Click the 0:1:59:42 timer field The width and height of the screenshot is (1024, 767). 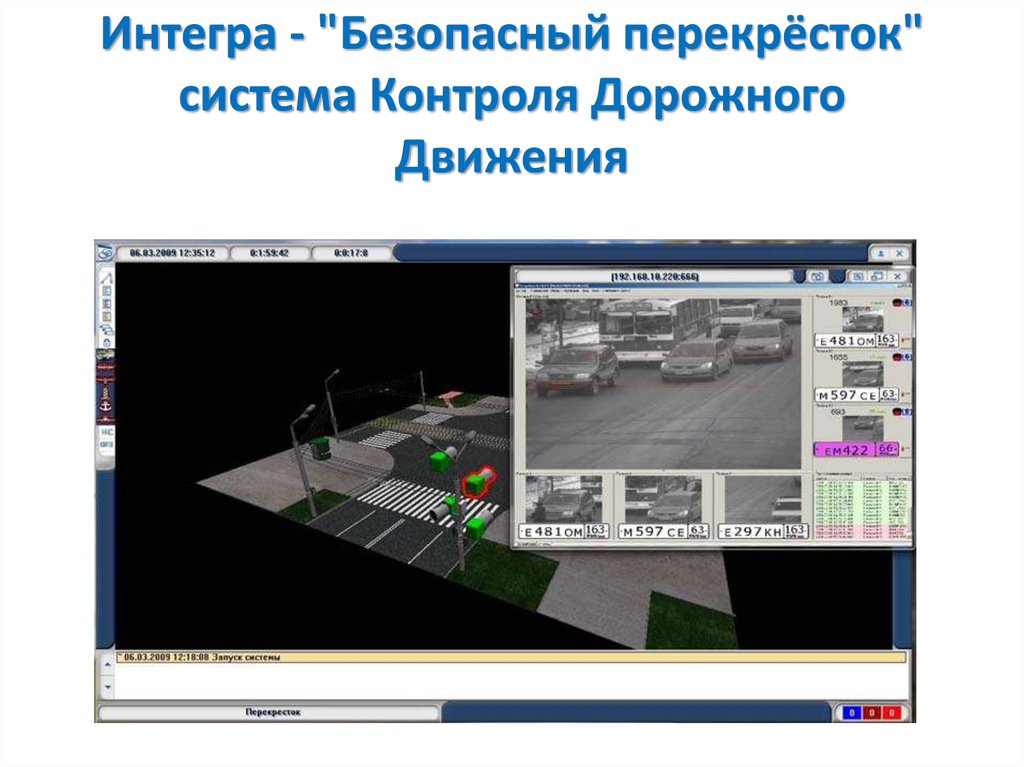(270, 253)
